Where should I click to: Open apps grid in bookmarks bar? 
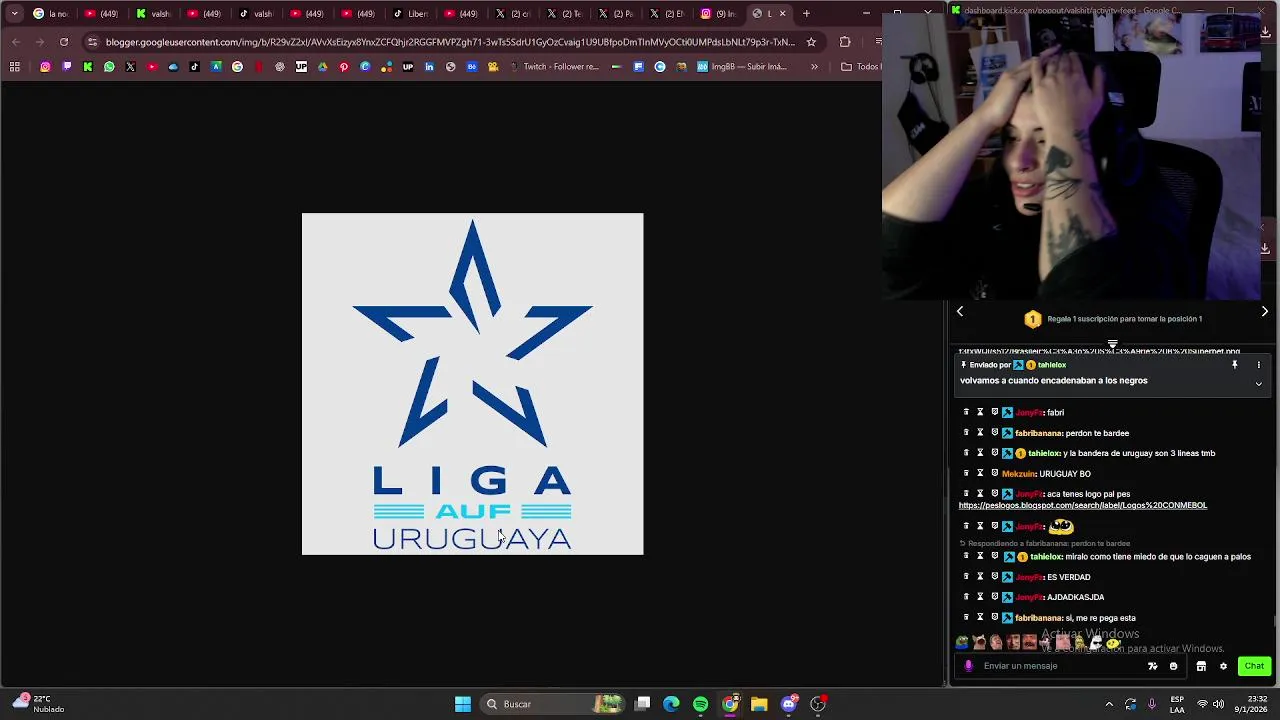[x=15, y=67]
